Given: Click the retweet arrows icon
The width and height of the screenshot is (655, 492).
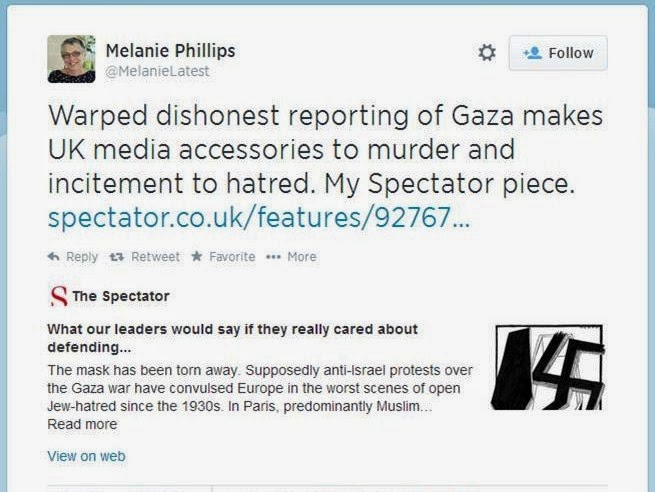Looking at the screenshot, I should [117, 257].
